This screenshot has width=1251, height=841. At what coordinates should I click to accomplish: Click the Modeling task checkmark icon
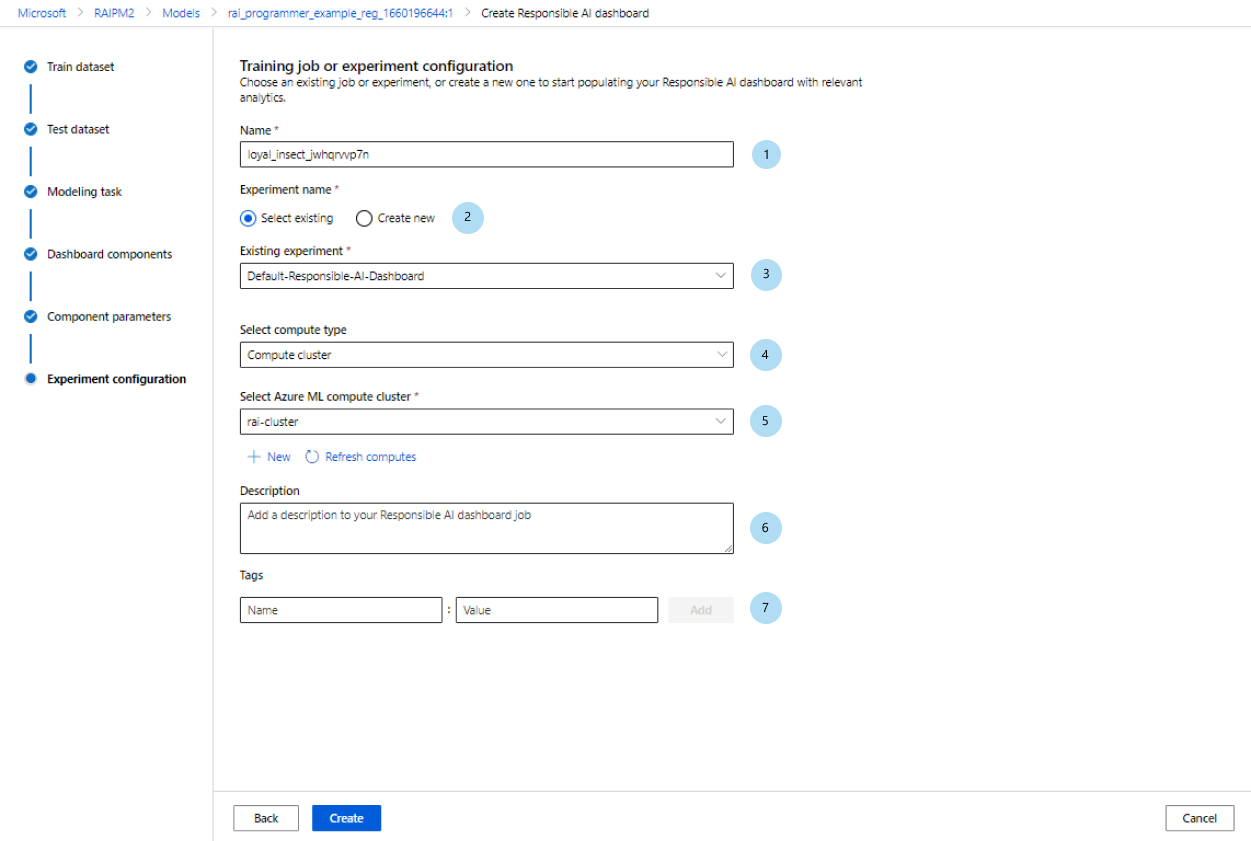[31, 192]
